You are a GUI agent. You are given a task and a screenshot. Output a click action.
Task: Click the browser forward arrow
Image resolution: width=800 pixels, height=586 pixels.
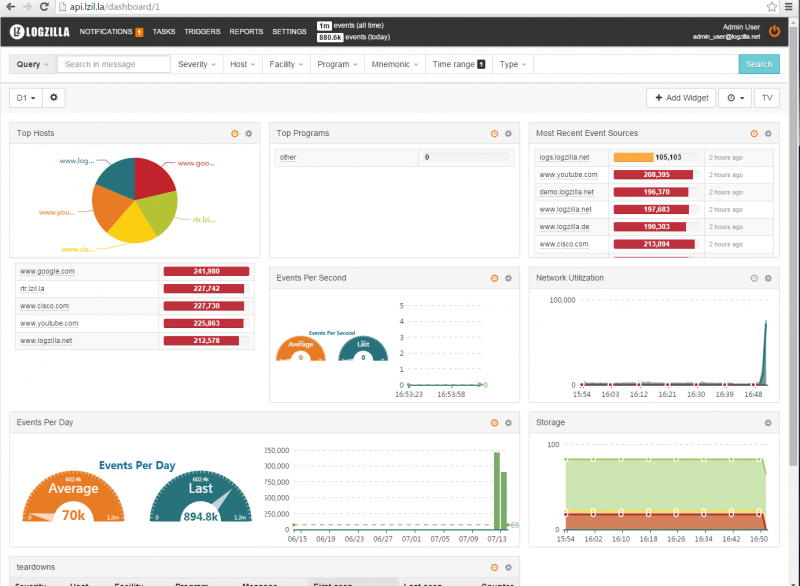28,7
